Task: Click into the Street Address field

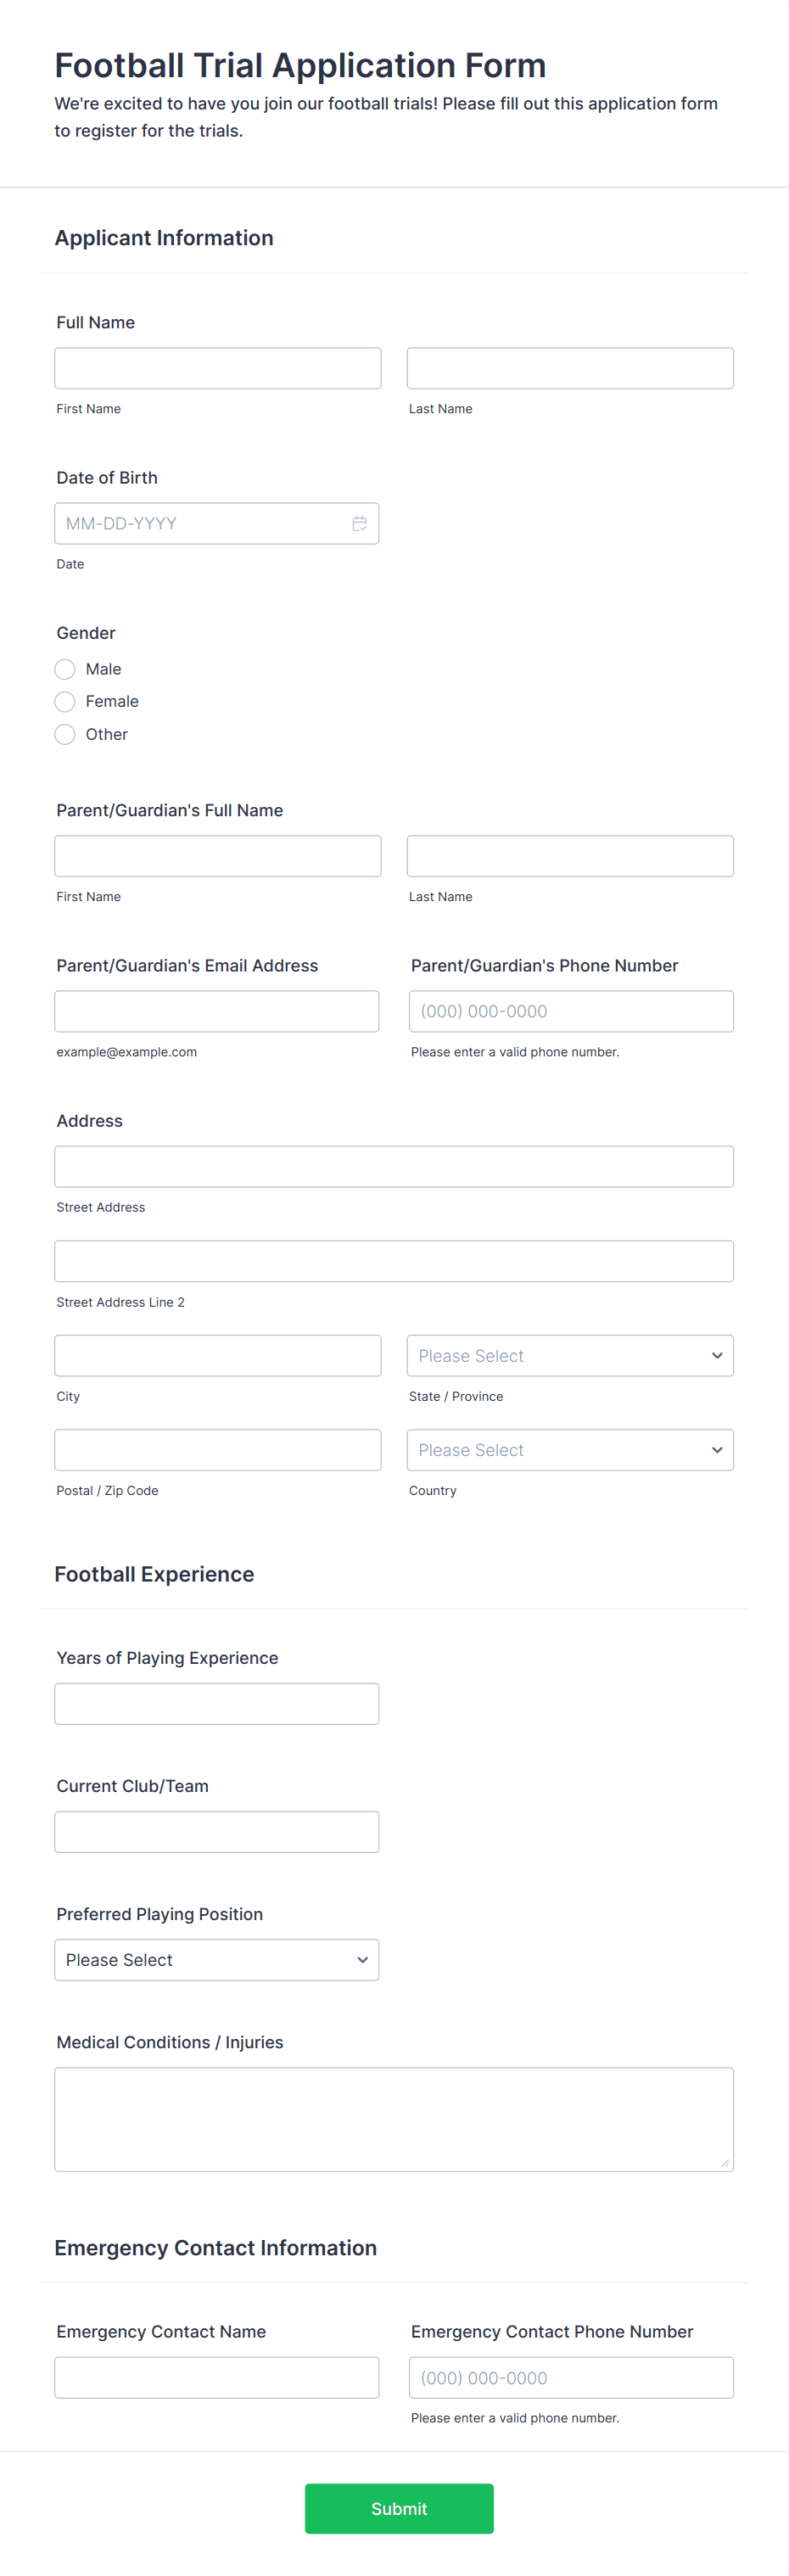Action: tap(393, 1166)
